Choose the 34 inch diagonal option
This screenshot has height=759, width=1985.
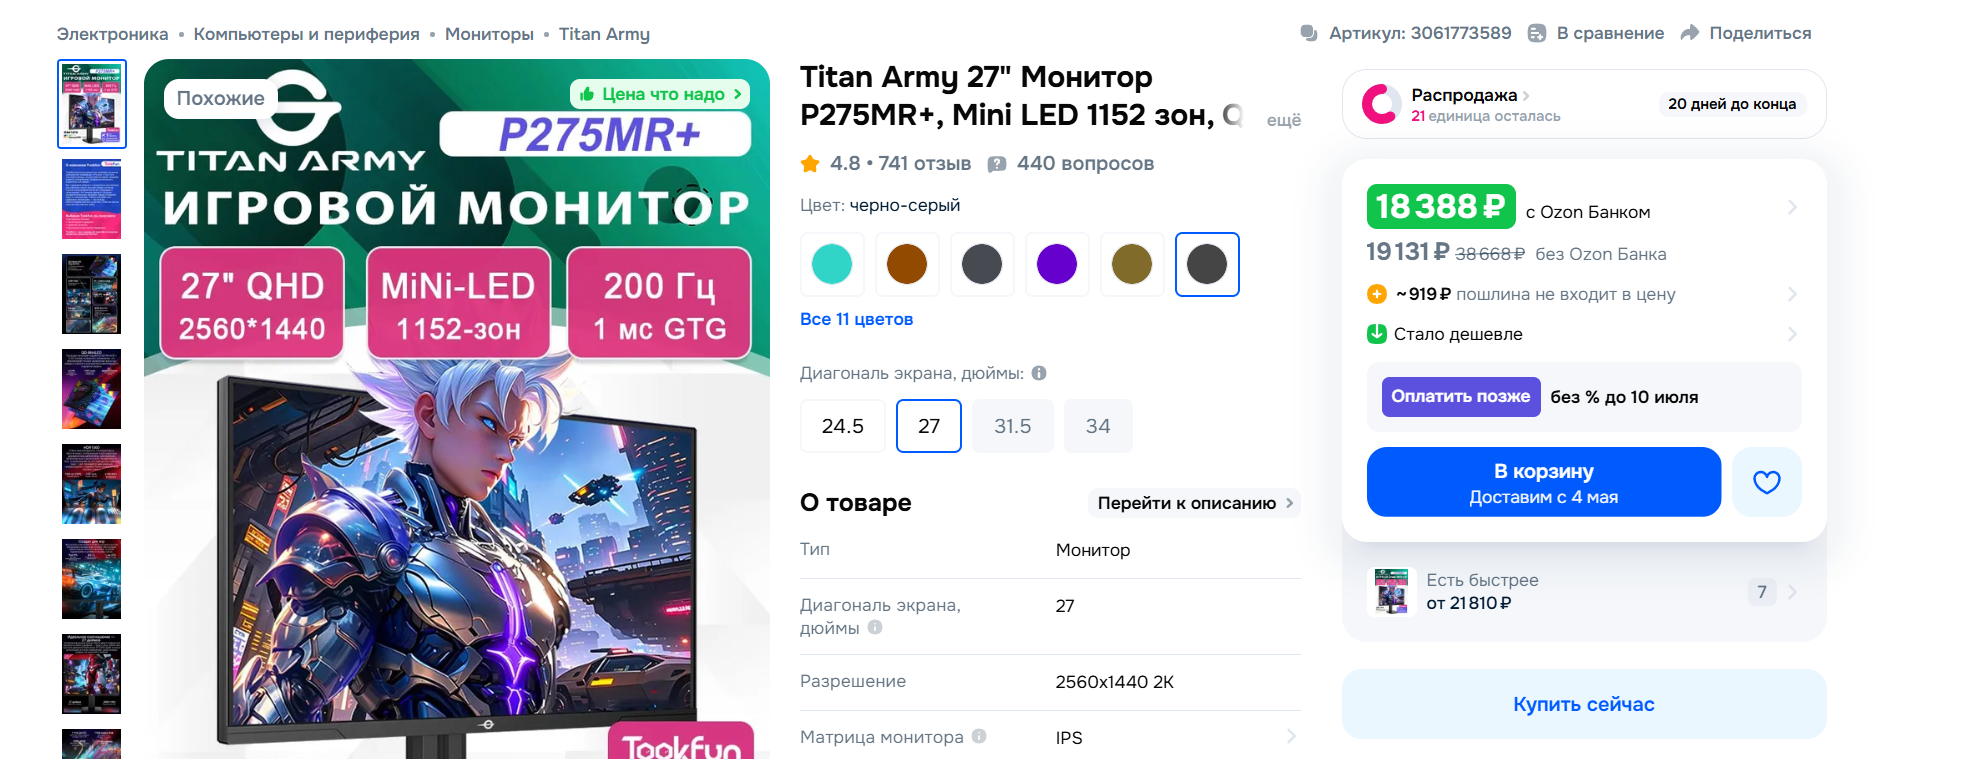1098,426
